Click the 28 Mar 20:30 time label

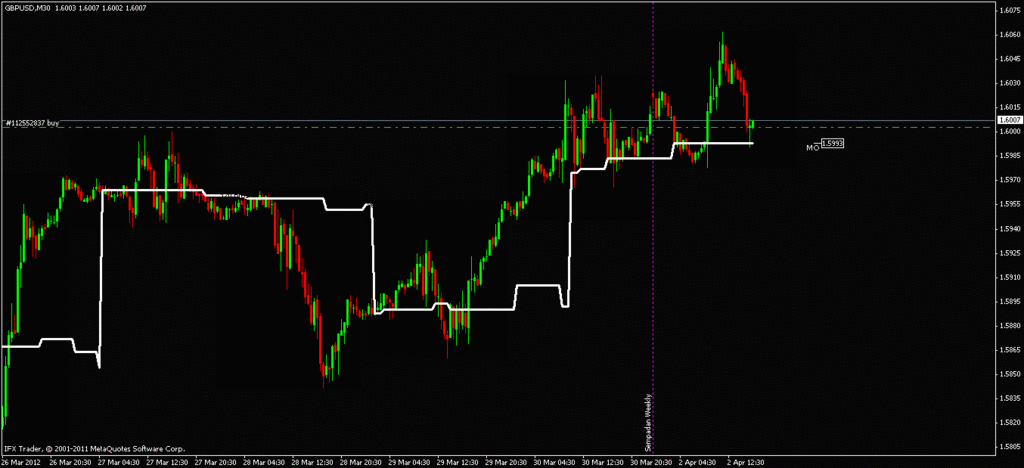(359, 461)
